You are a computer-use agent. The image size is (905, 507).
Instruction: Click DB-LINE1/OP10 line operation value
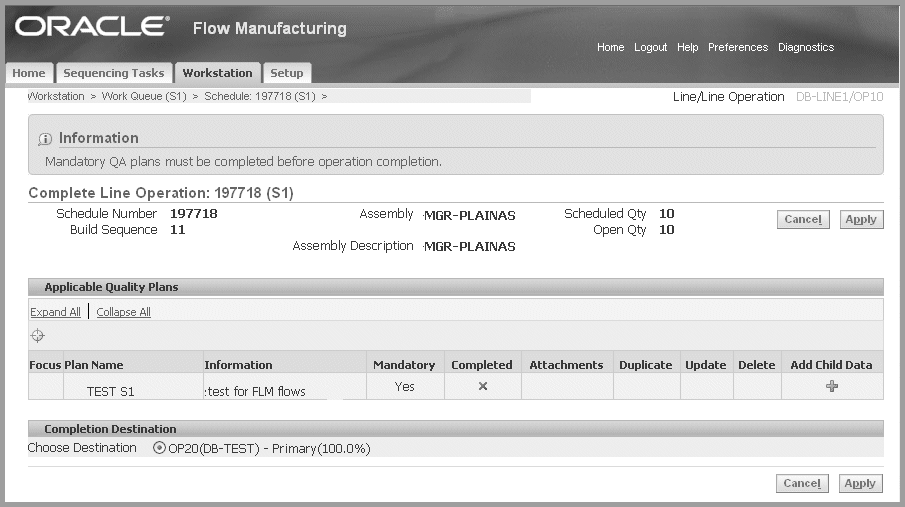(840, 96)
